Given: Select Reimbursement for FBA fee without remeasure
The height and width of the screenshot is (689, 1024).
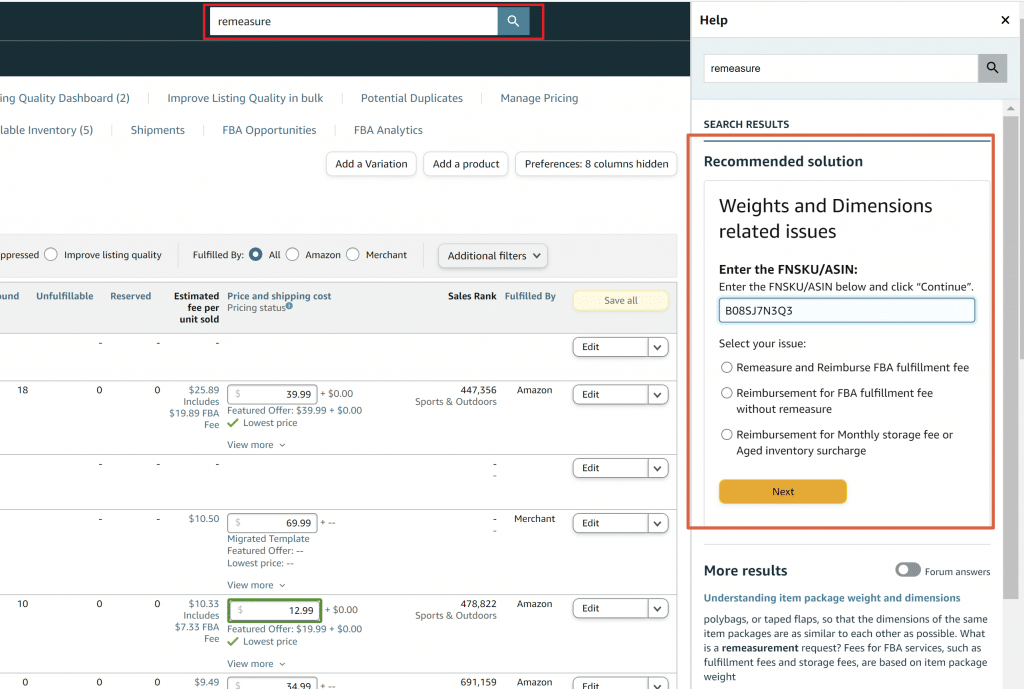Looking at the screenshot, I should (726, 393).
